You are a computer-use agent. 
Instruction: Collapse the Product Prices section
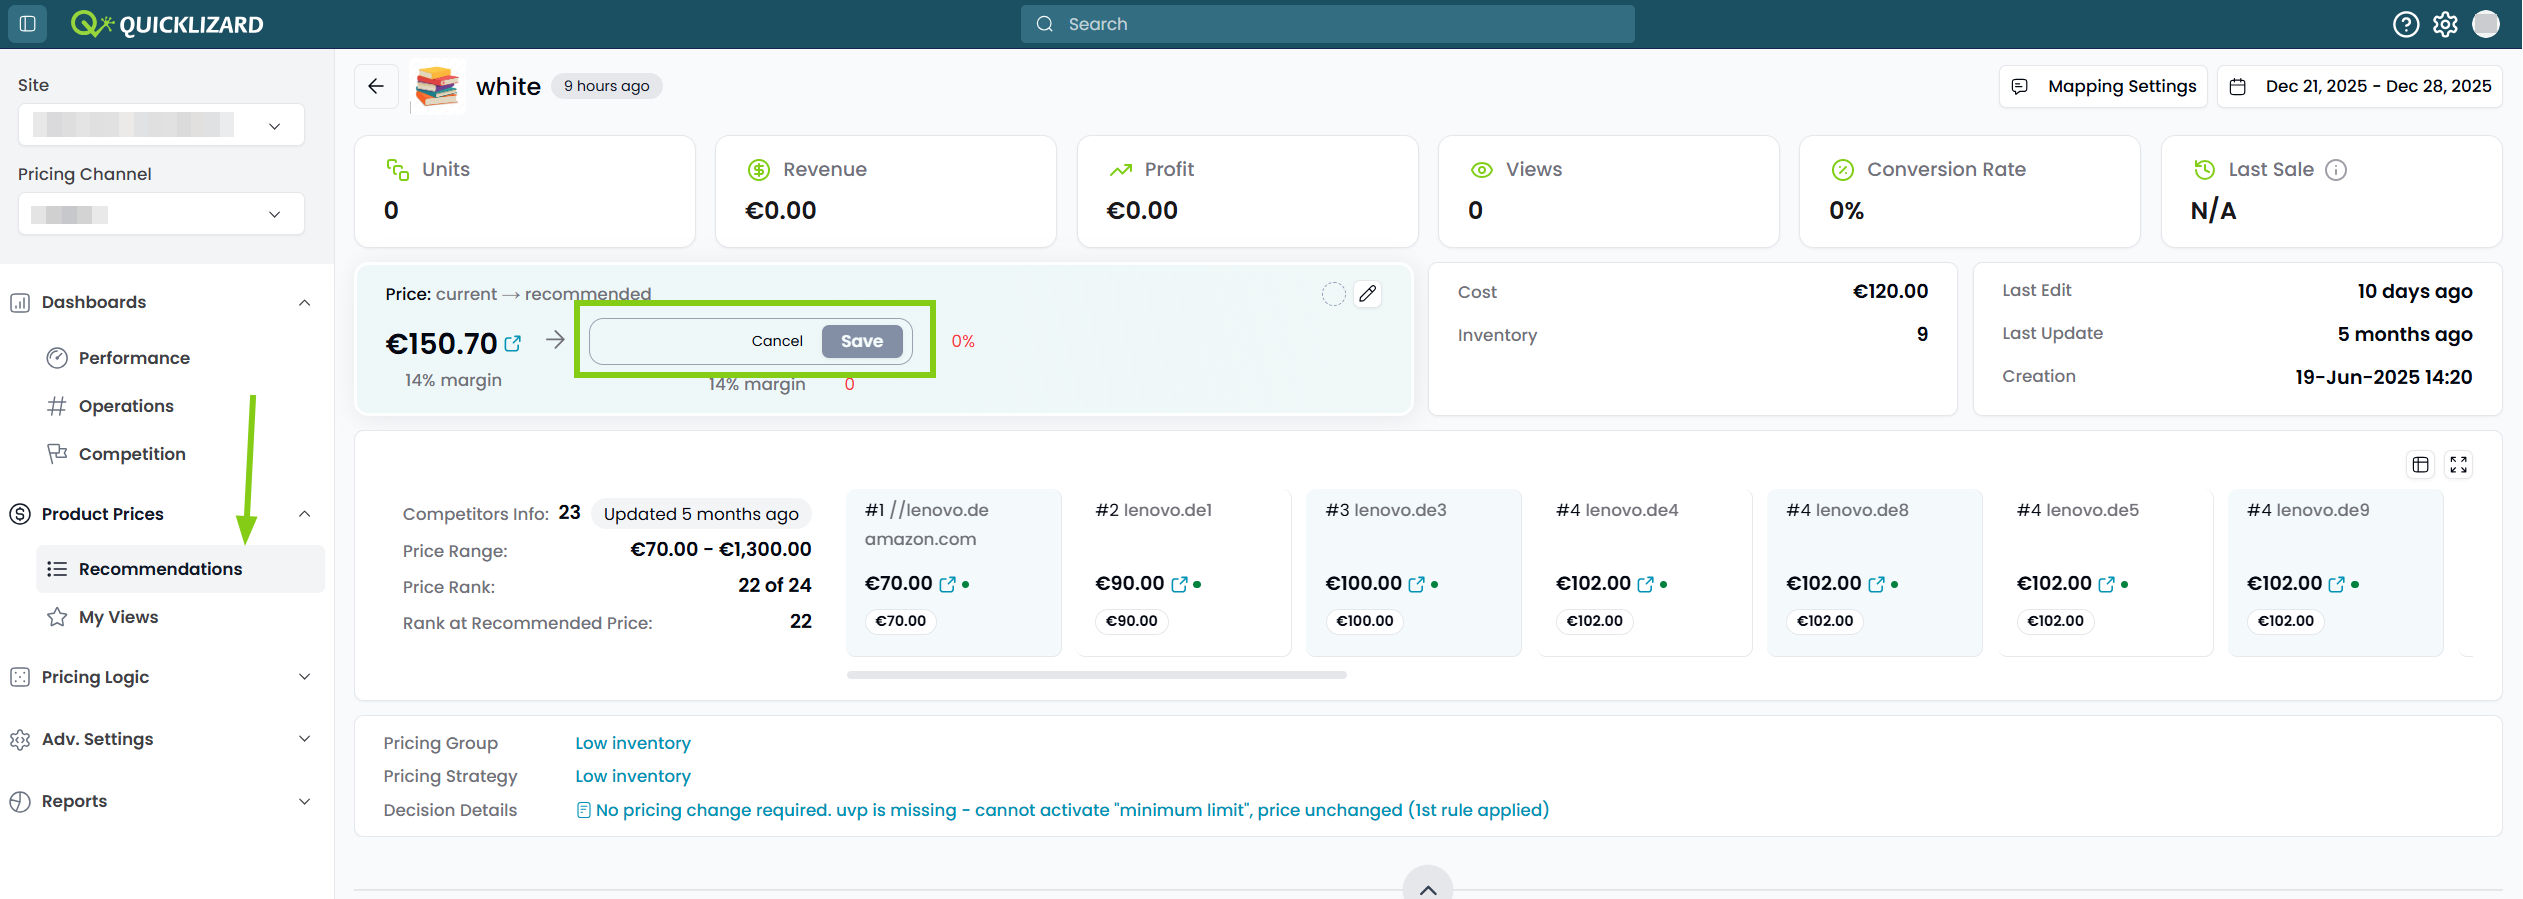(x=304, y=514)
